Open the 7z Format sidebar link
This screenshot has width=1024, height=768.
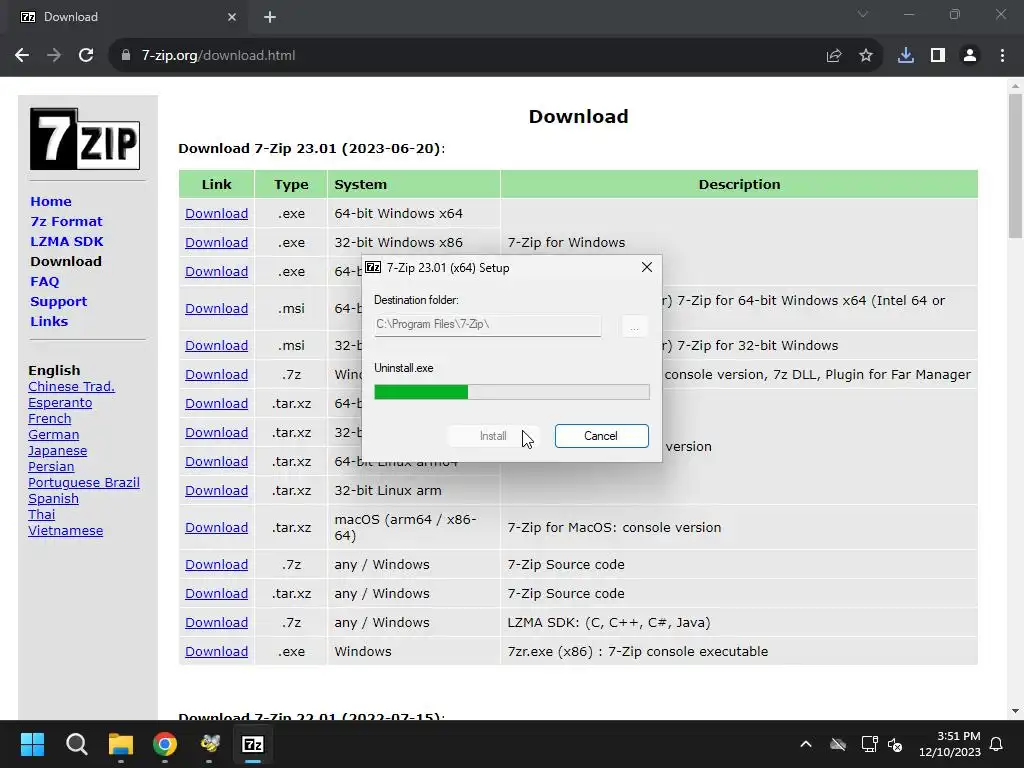(66, 221)
